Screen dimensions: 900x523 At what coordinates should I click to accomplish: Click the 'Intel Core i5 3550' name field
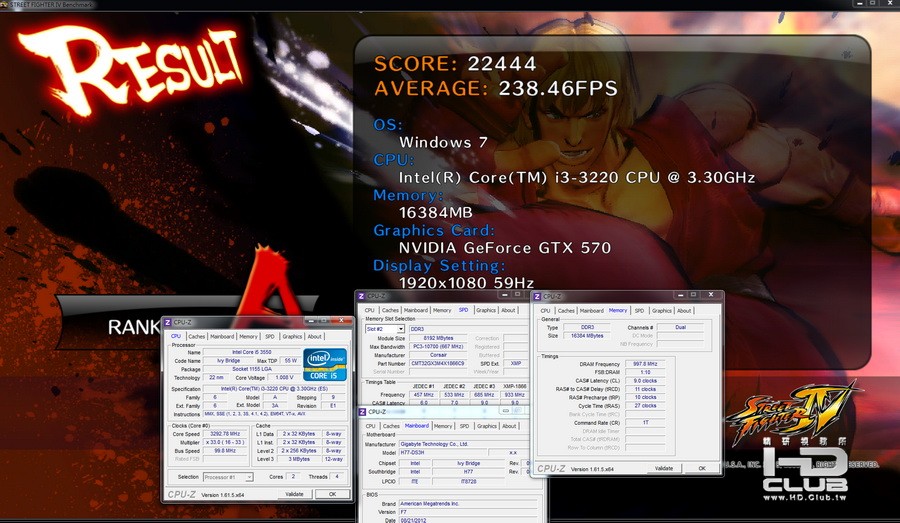point(251,352)
